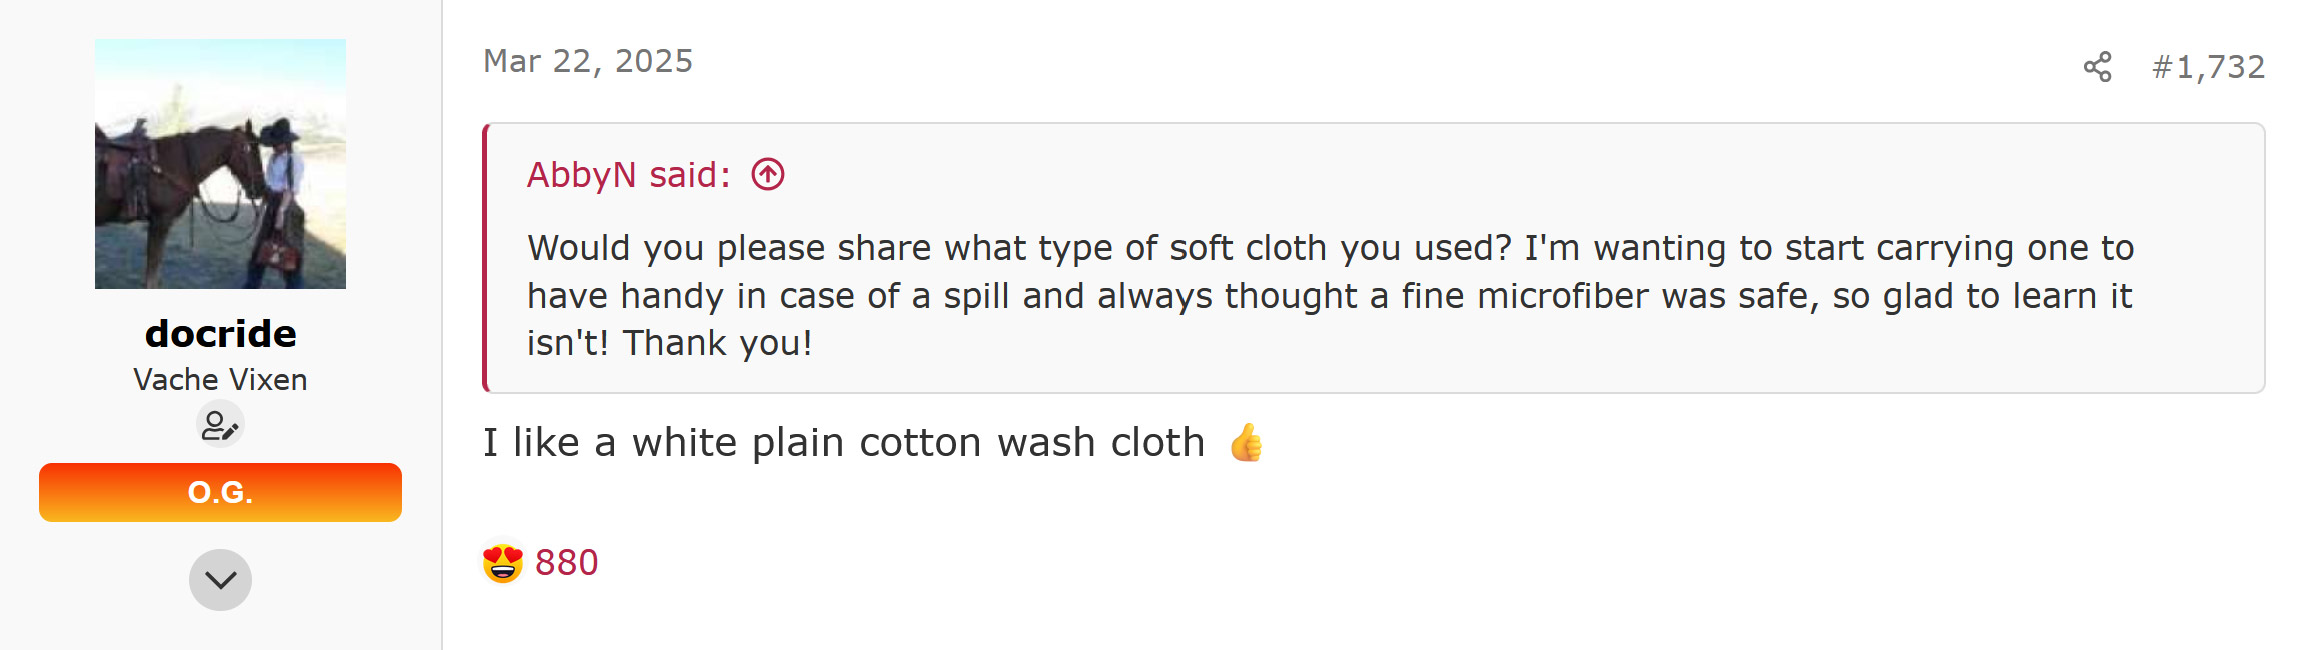The width and height of the screenshot is (2305, 650).
Task: Click the Vache Vixen user title
Action: click(220, 380)
